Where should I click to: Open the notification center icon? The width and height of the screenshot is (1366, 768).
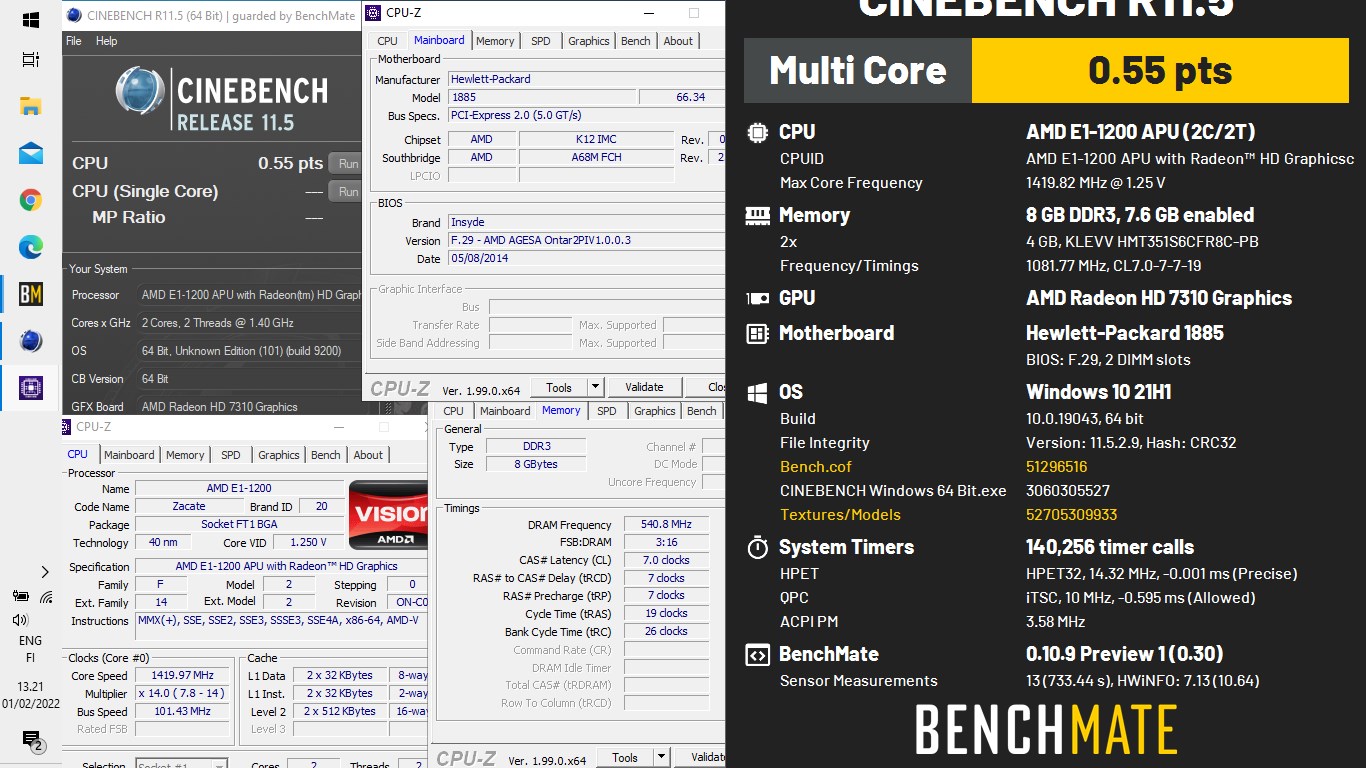click(31, 740)
